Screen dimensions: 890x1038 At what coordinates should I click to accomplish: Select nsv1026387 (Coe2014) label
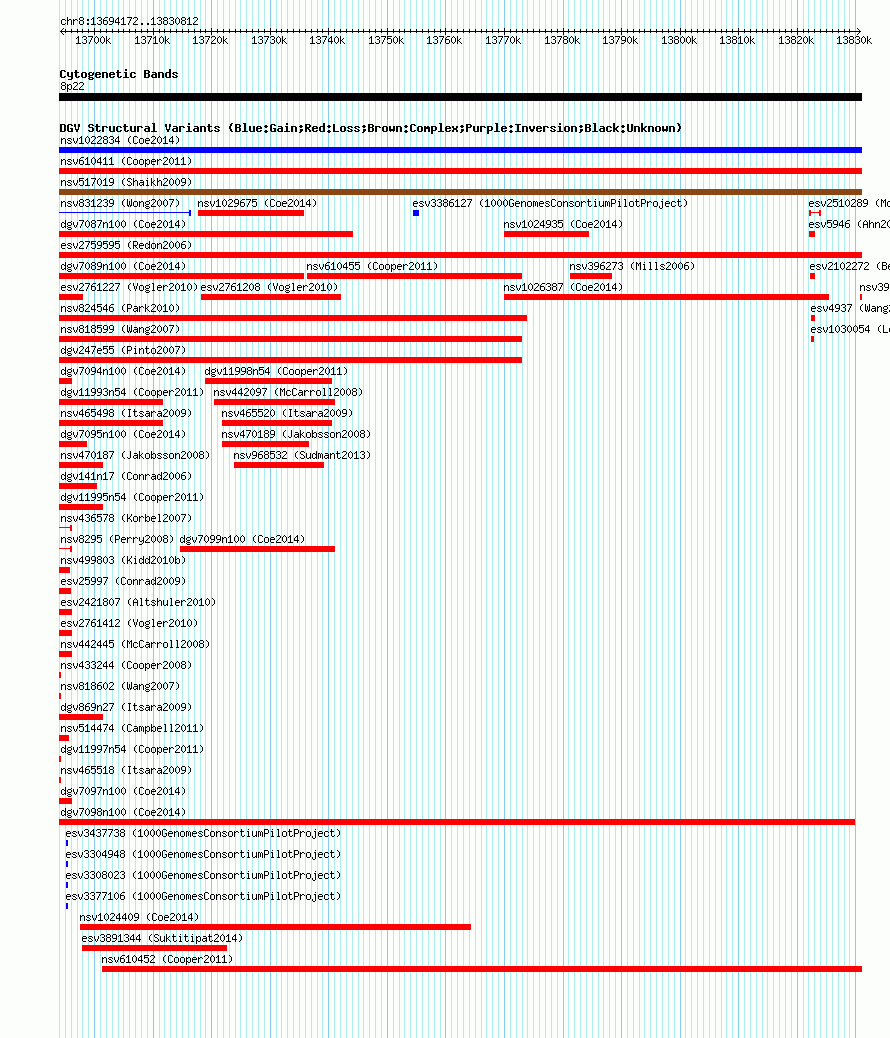(x=563, y=287)
